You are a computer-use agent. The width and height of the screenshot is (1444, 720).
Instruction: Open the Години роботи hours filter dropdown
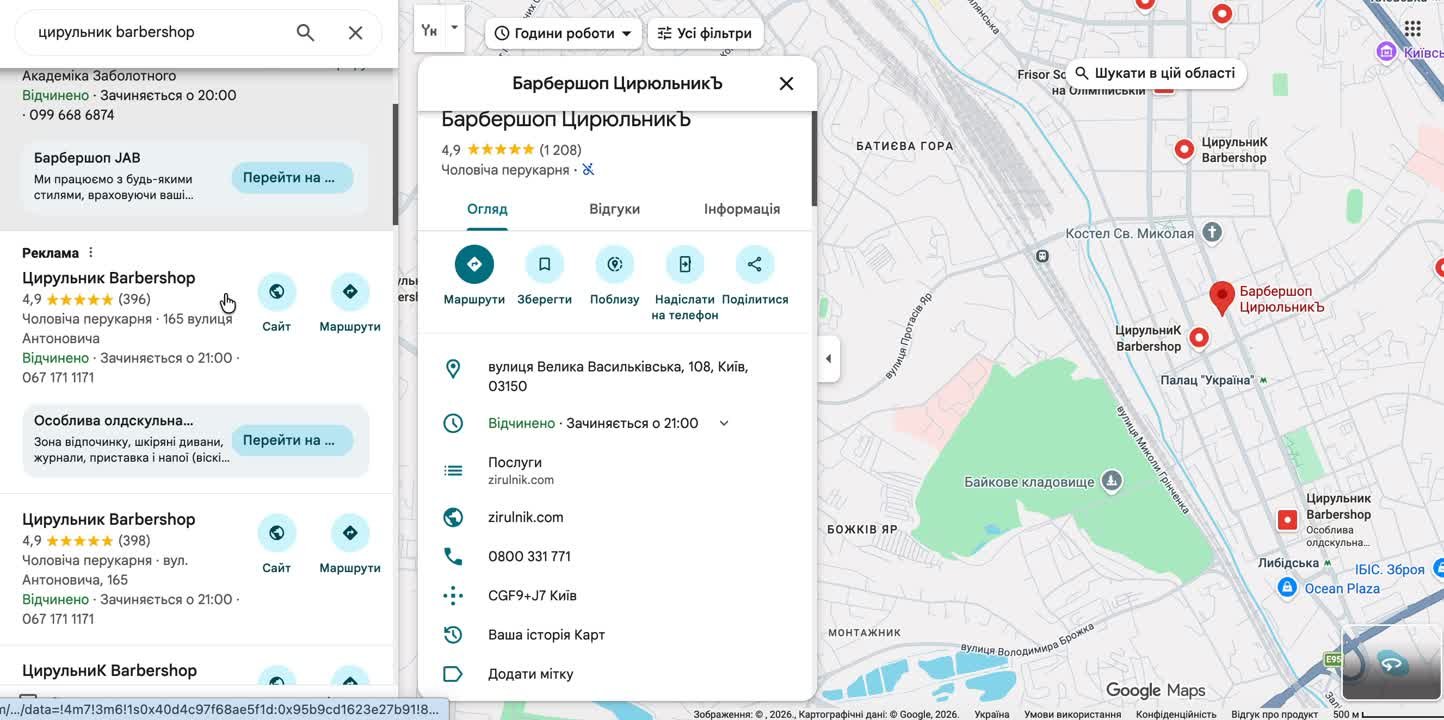click(564, 33)
